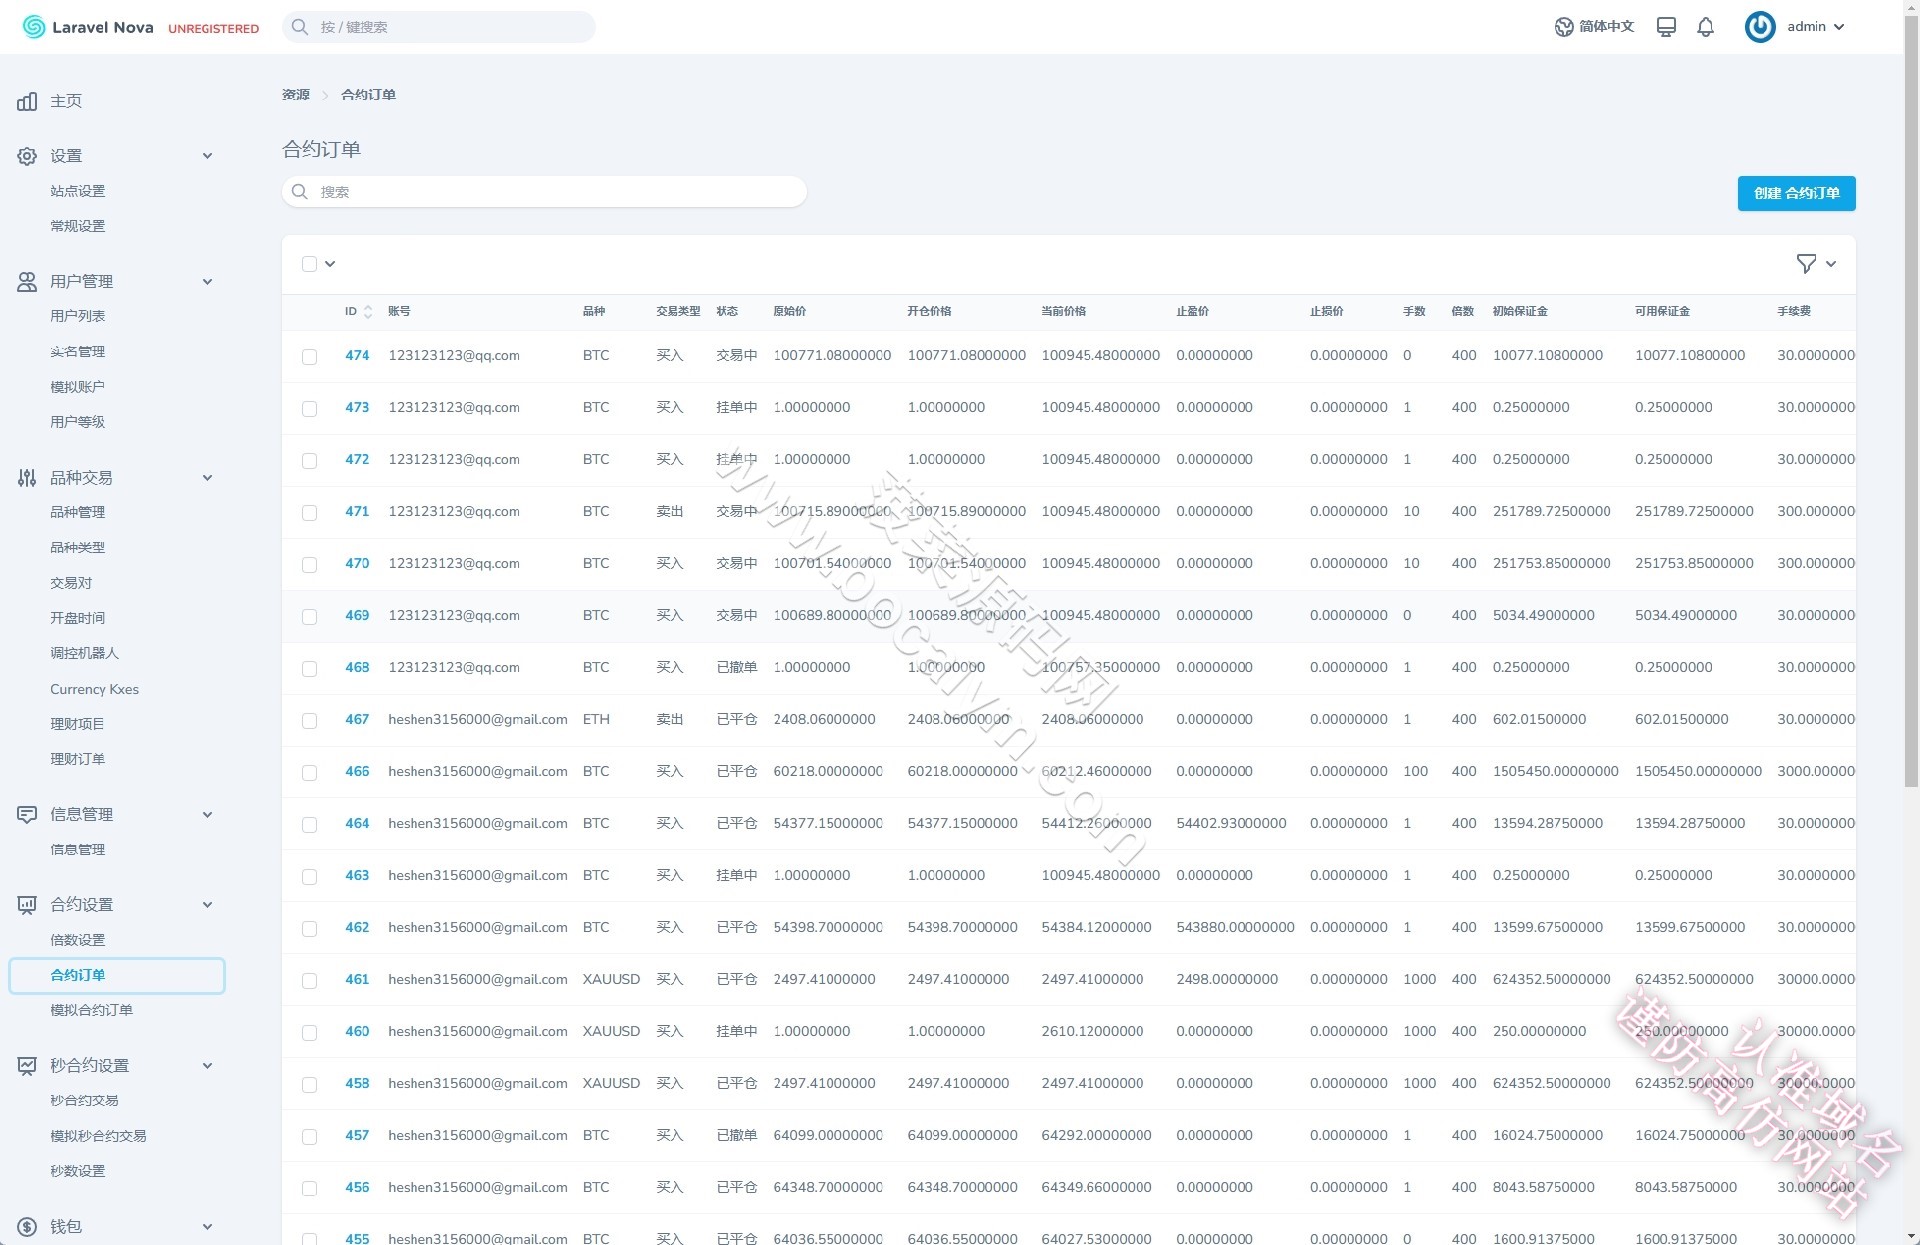The width and height of the screenshot is (1920, 1245).
Task: Click the 品种交易 sliders icon
Action: point(27,478)
